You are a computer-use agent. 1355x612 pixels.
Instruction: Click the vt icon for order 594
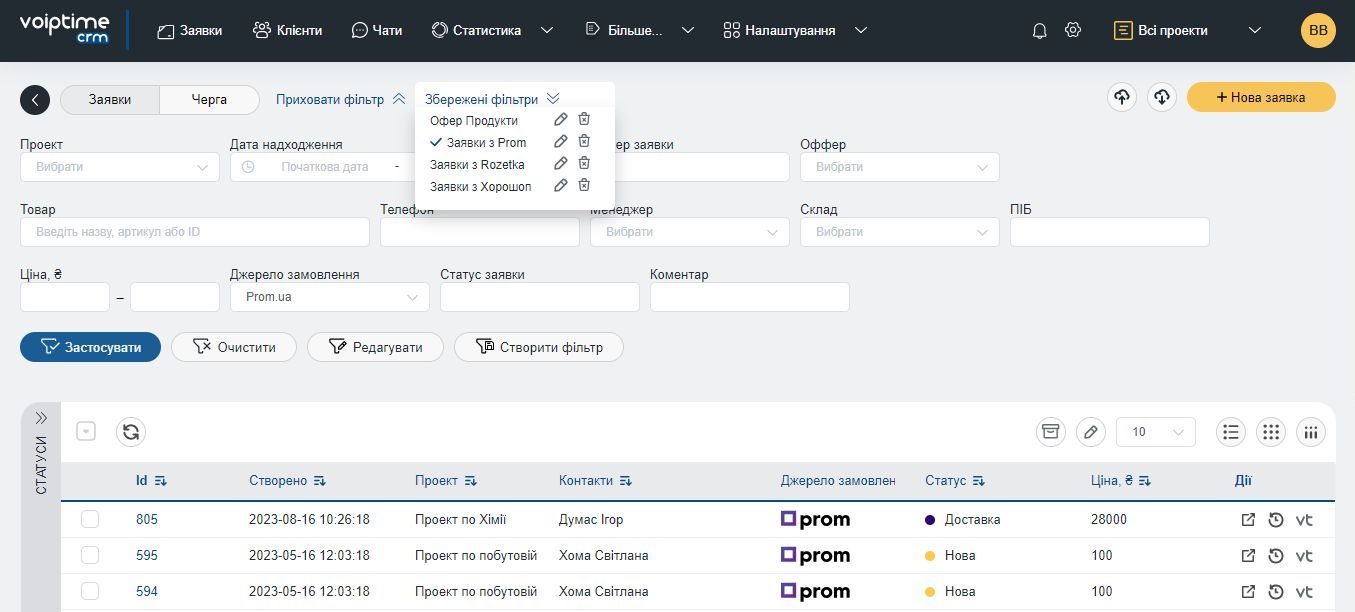pos(1304,592)
